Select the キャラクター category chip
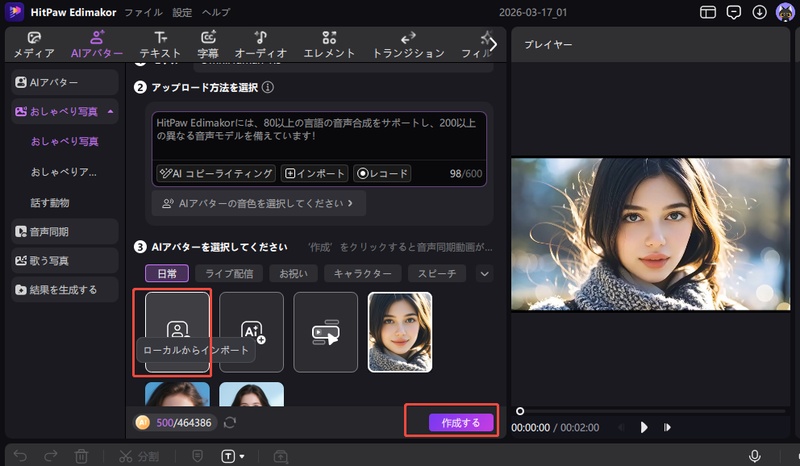The height and width of the screenshot is (466, 800). (363, 274)
